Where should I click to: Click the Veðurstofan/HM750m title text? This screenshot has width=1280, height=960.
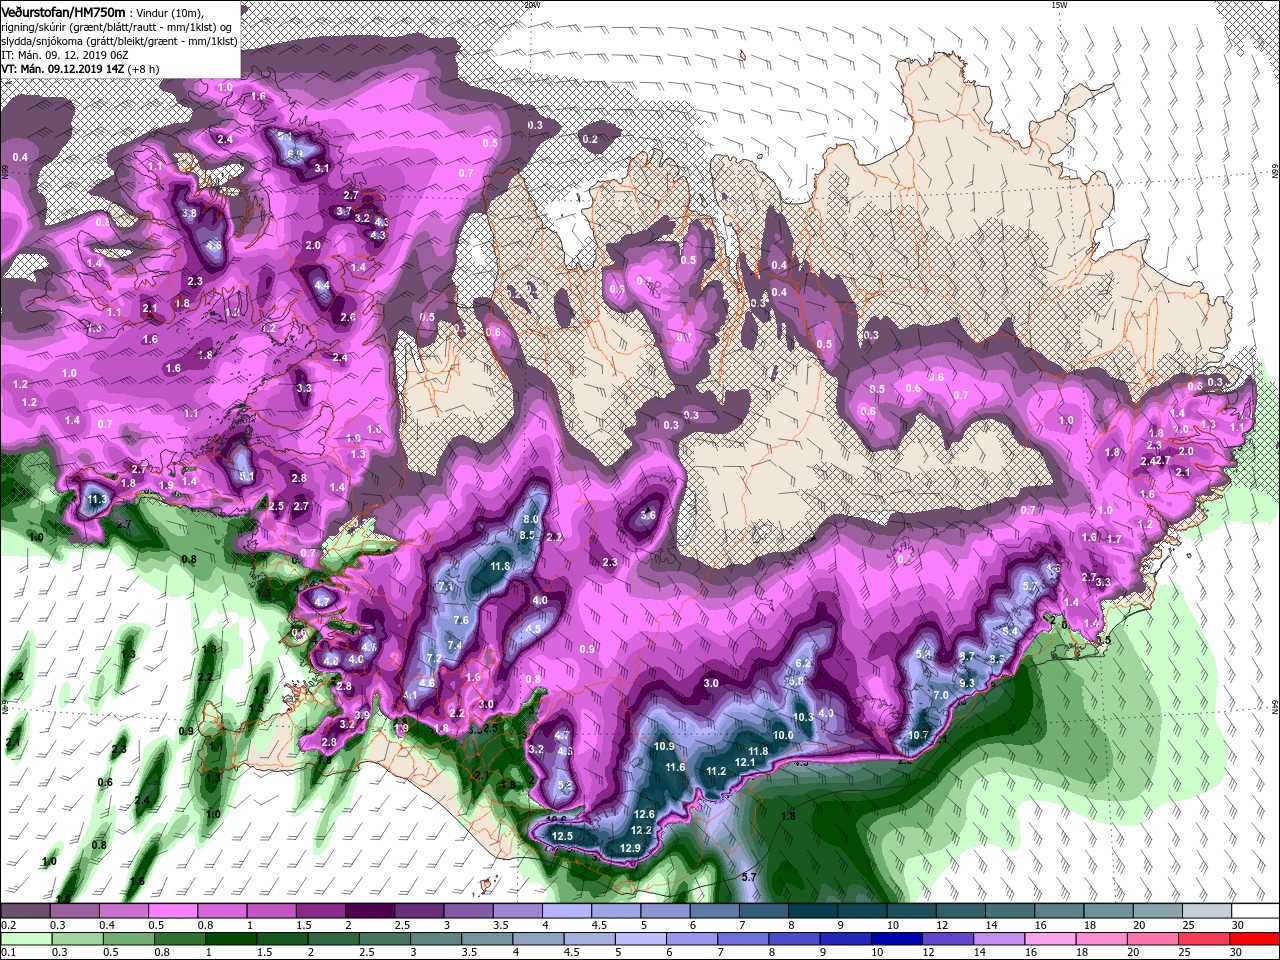pos(64,11)
